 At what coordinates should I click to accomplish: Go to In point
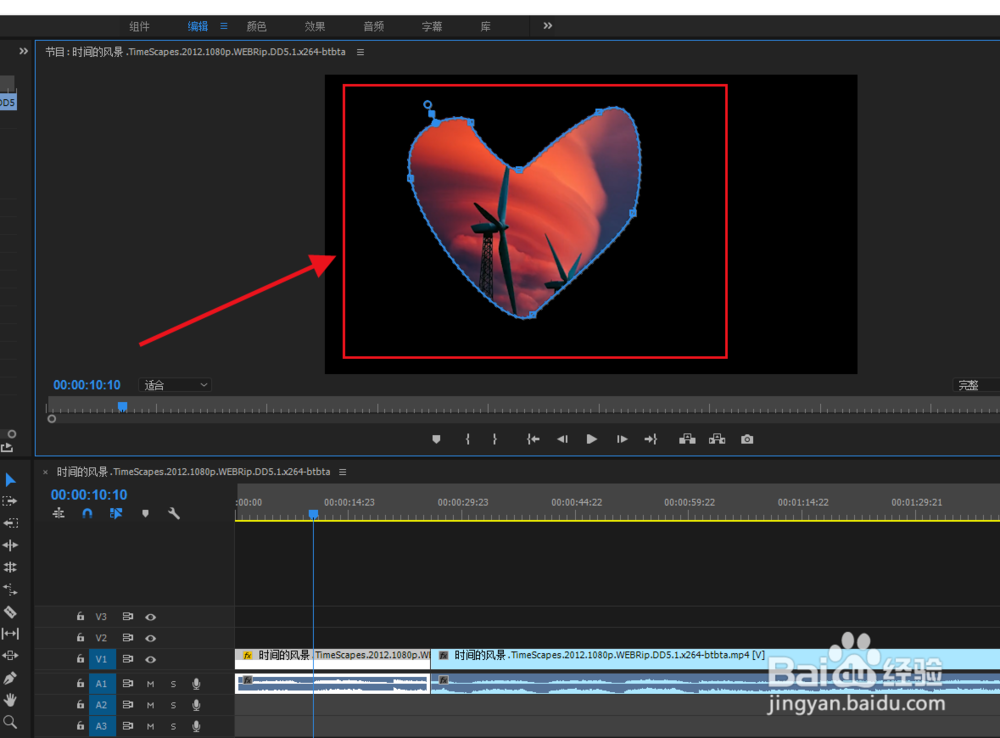533,439
